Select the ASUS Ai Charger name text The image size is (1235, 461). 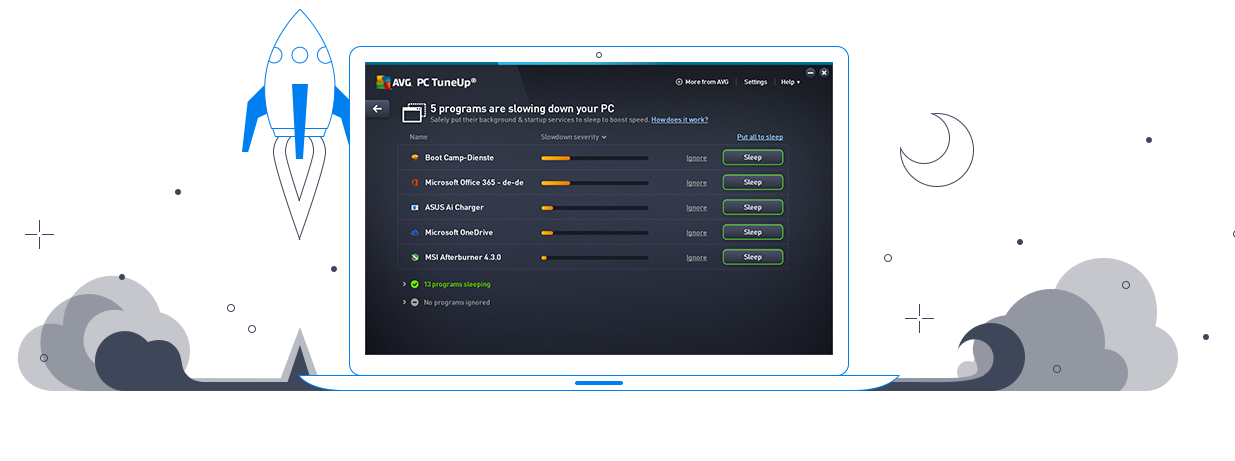pyautogui.click(x=454, y=208)
